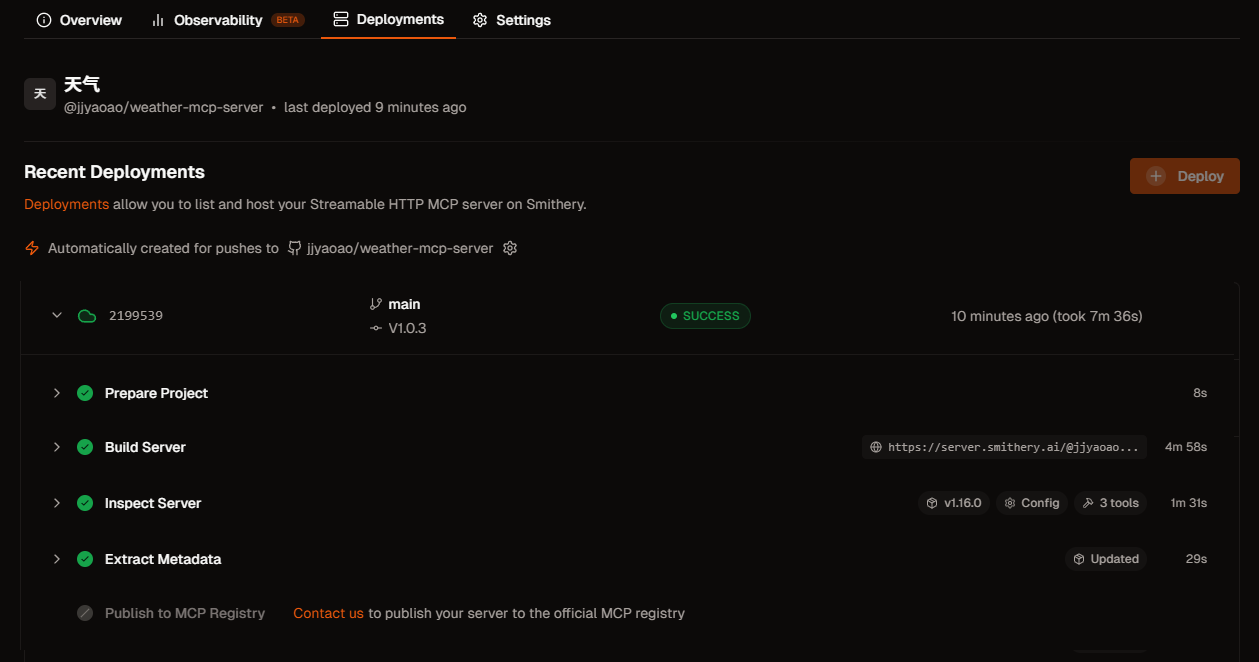This screenshot has height=662, width=1259.
Task: Switch to the Overview tab
Action: (x=79, y=20)
